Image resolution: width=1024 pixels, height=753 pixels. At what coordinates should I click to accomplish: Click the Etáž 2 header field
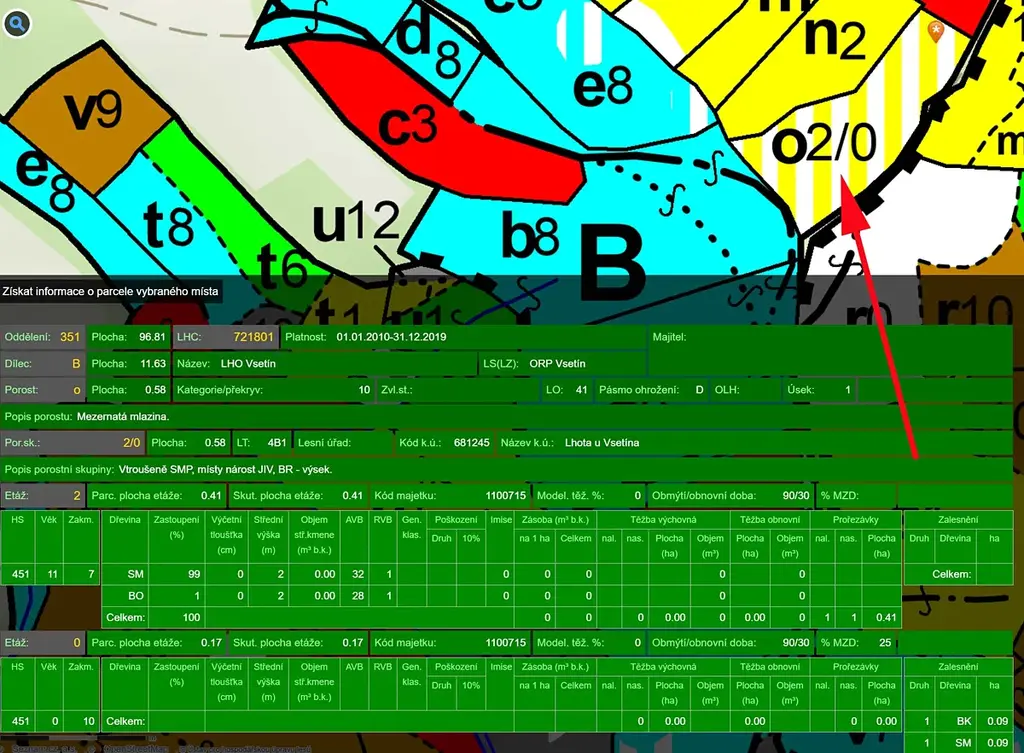pos(43,494)
